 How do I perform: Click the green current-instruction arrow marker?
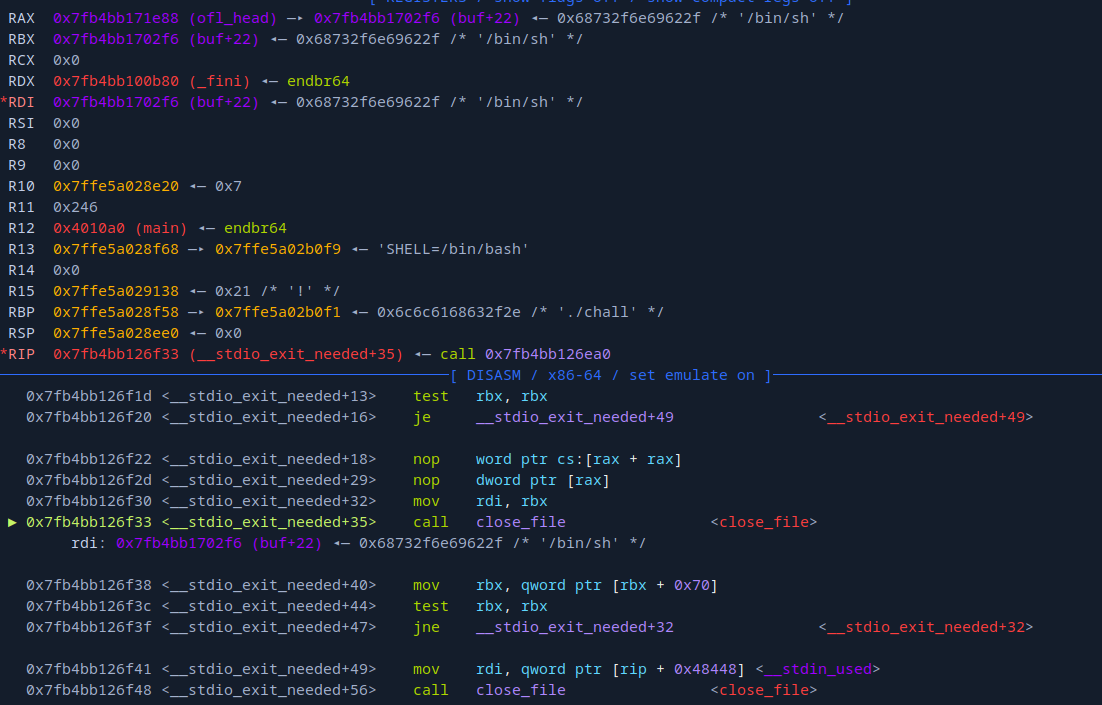point(12,522)
